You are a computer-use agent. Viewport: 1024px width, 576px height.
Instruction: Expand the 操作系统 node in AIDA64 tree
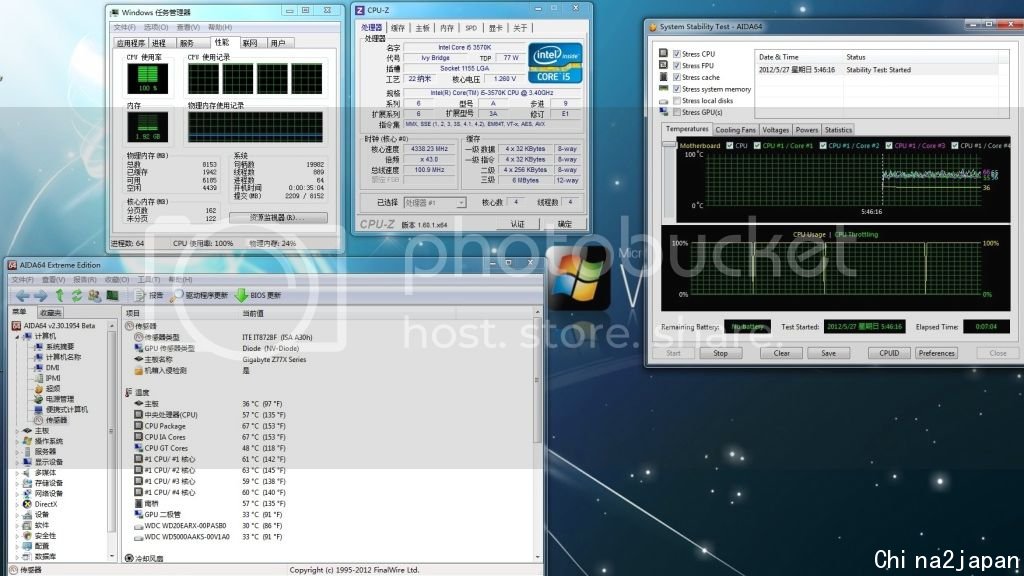coord(17,441)
